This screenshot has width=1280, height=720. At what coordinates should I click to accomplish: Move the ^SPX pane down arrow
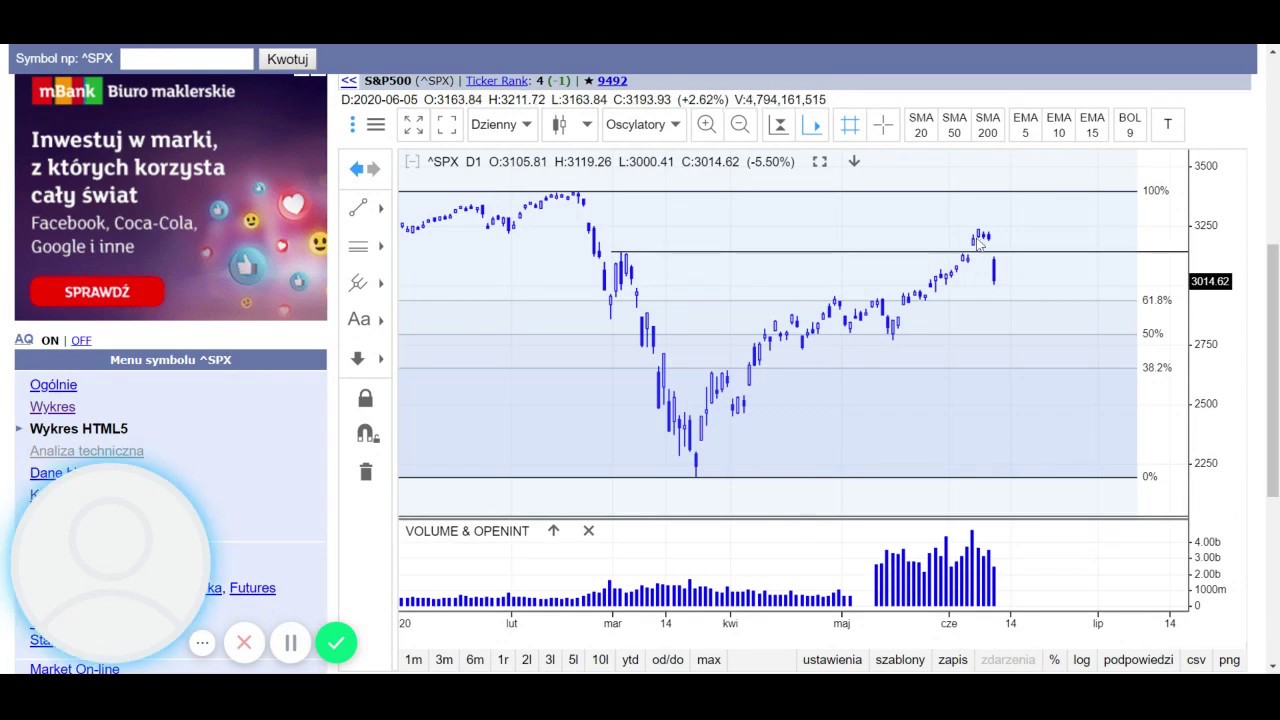coord(854,161)
